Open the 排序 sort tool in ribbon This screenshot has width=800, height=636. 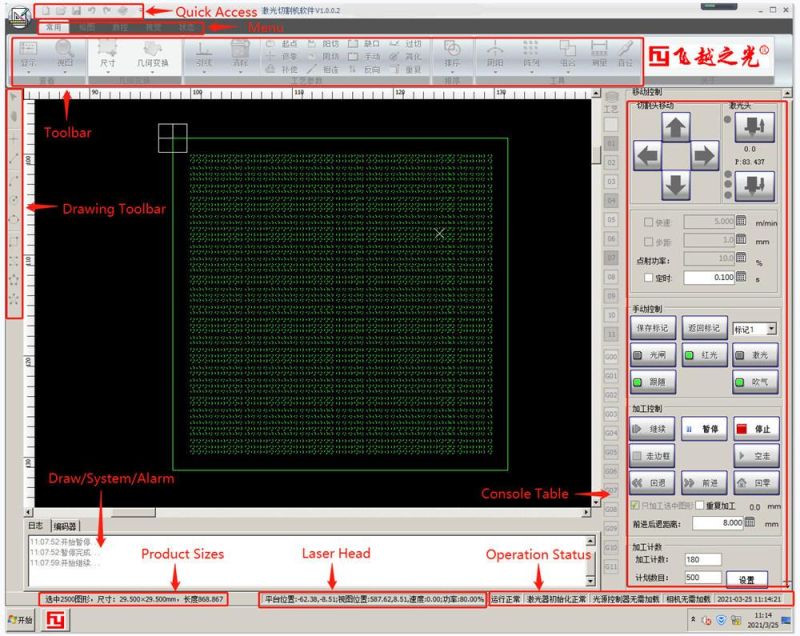[x=452, y=54]
